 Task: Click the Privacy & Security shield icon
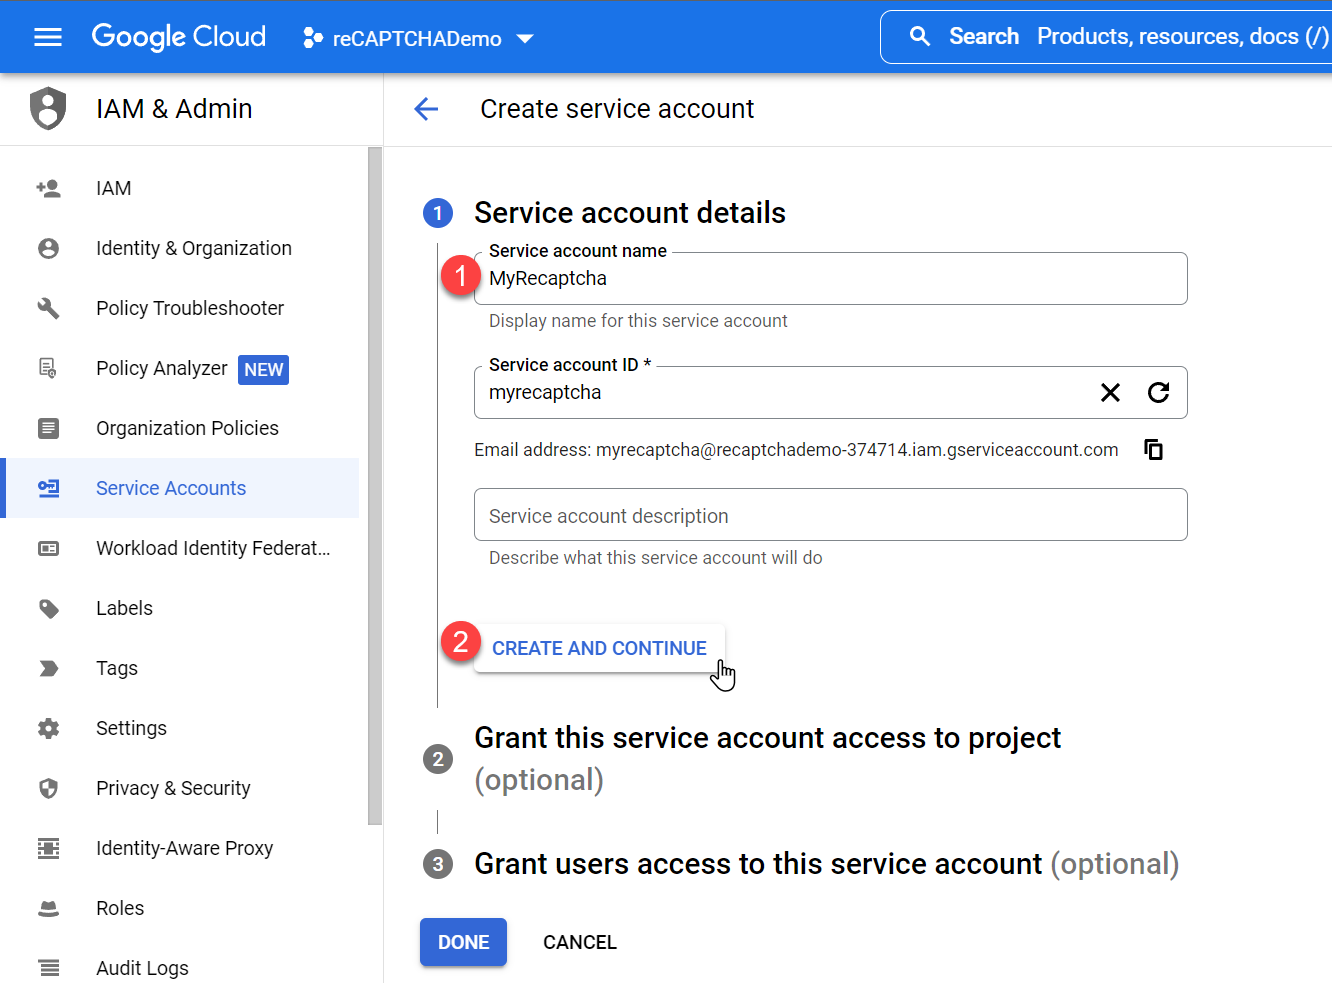tap(48, 788)
